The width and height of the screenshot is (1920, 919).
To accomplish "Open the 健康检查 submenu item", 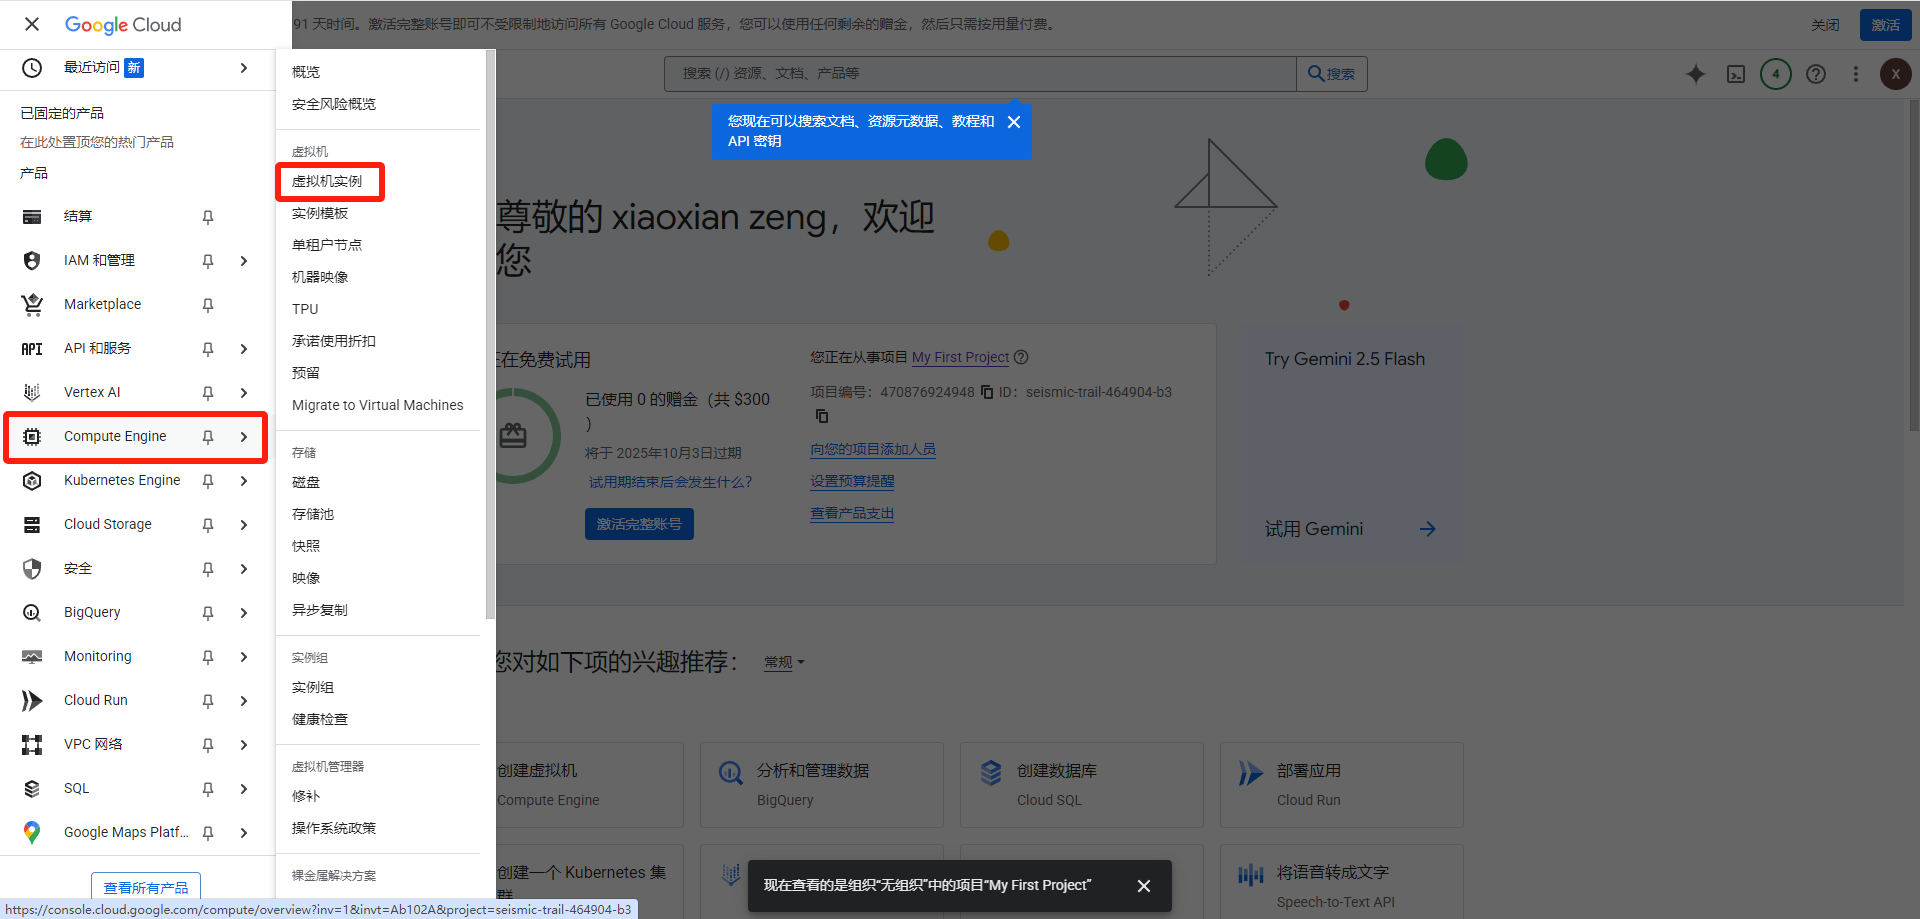I will (x=320, y=719).
